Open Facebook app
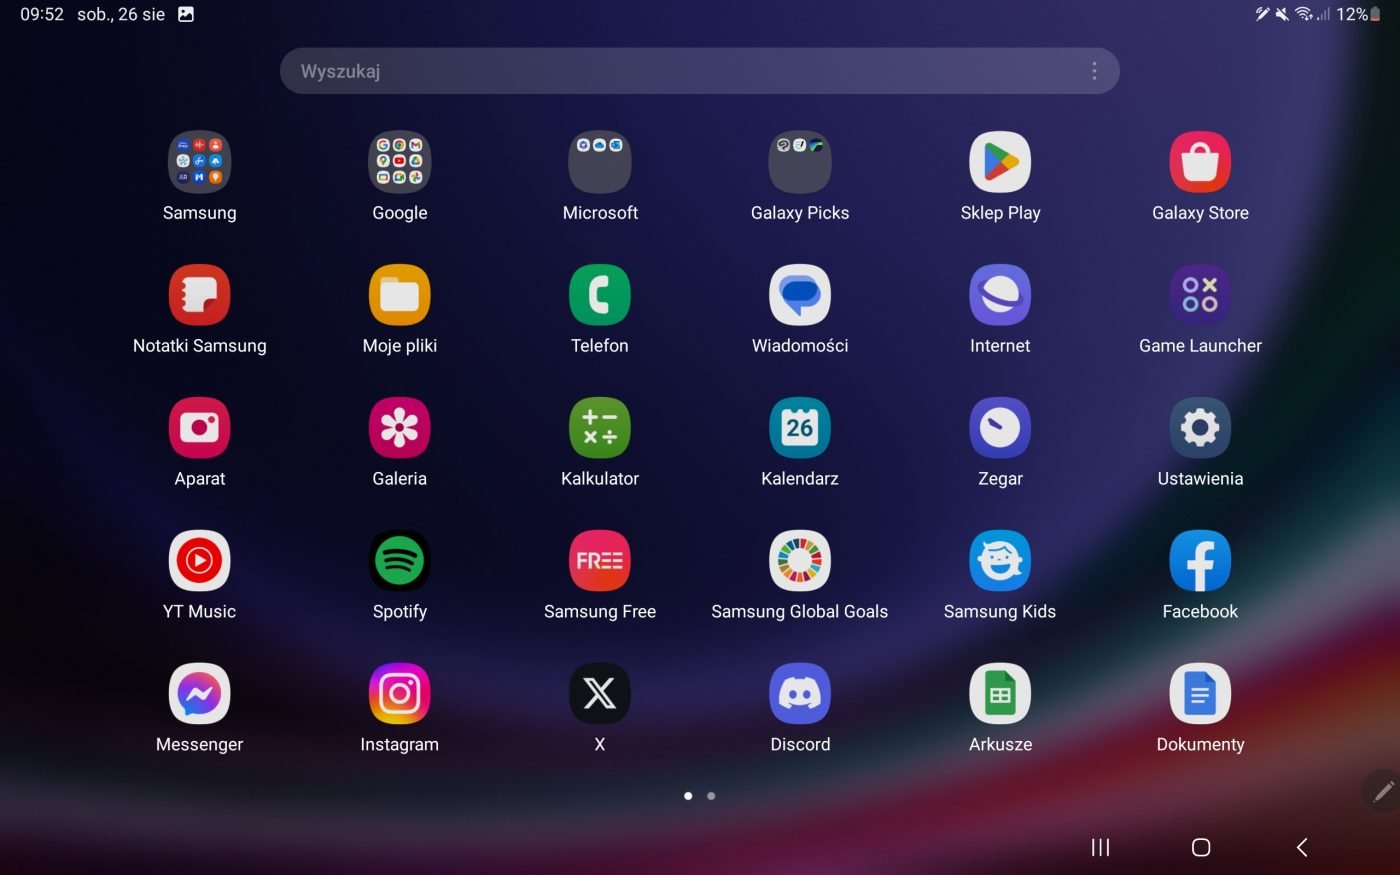 click(x=1200, y=561)
